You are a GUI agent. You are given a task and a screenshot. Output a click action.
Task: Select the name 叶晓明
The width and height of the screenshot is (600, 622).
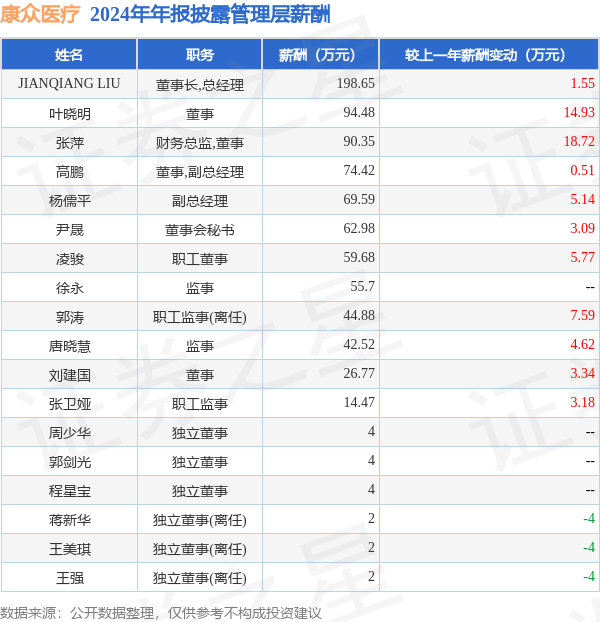(x=70, y=114)
